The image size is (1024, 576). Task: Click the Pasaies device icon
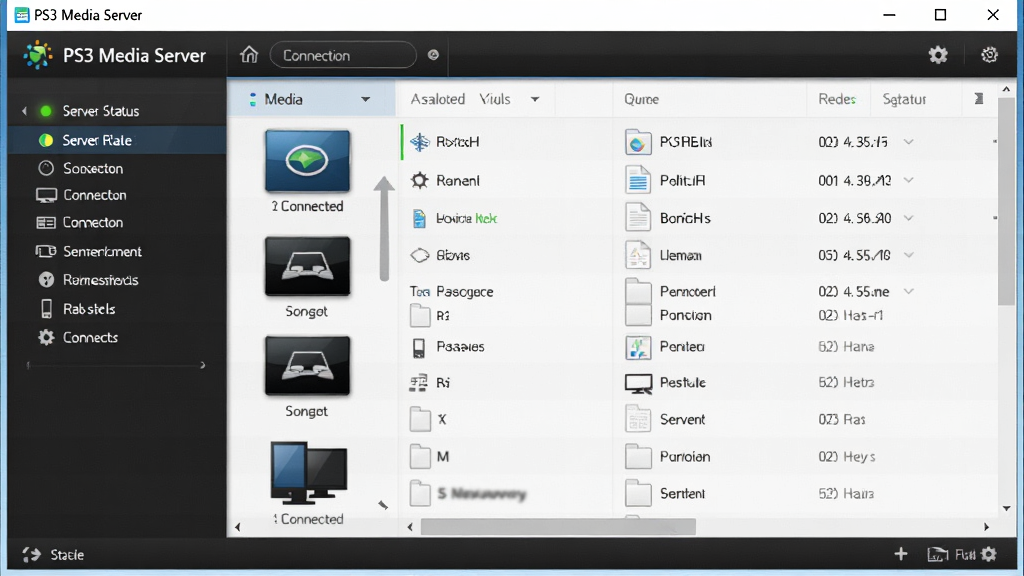point(419,347)
